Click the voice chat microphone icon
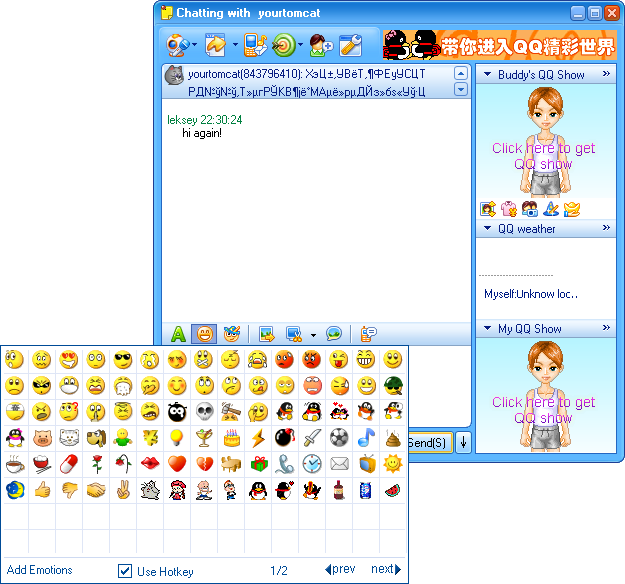 pyautogui.click(x=177, y=45)
